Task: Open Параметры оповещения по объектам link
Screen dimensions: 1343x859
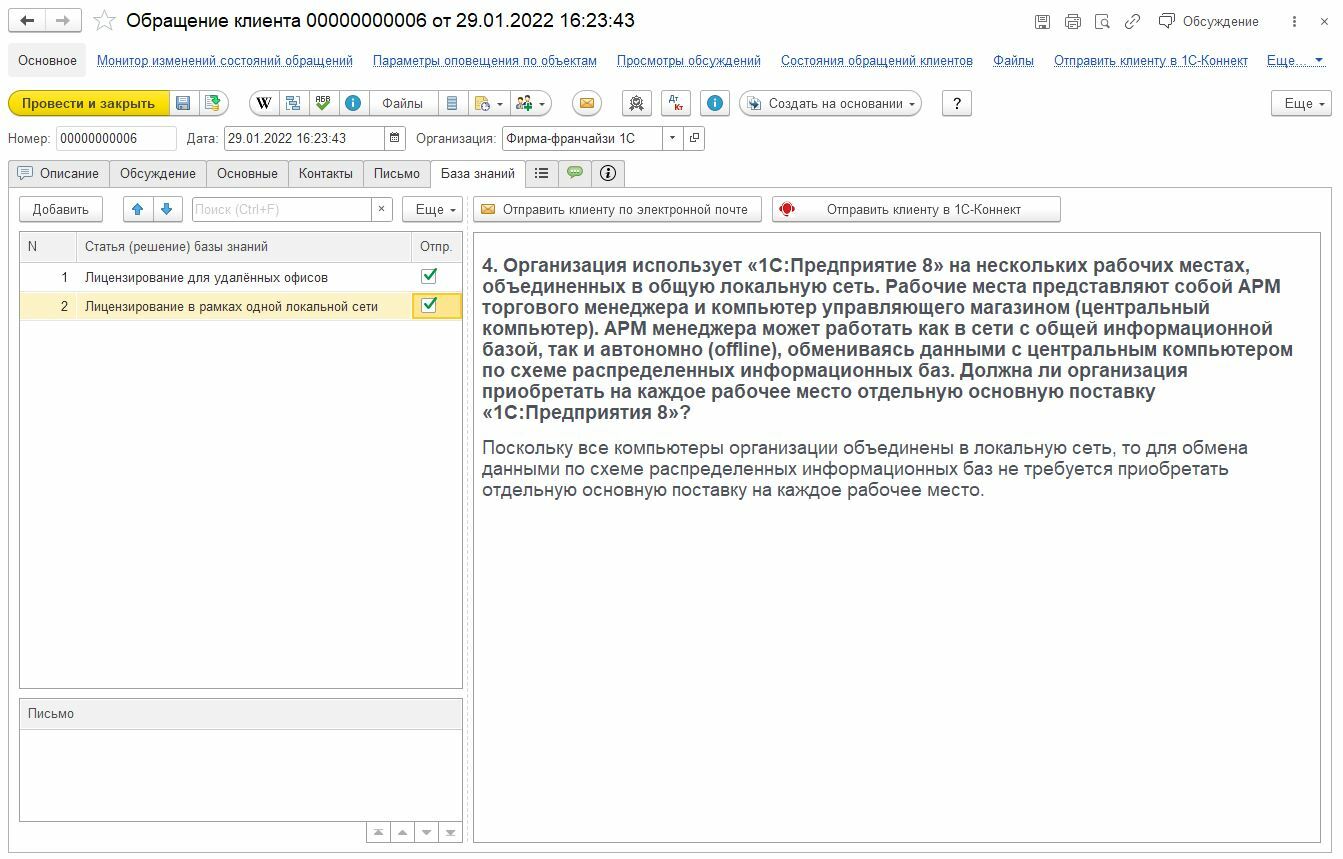Action: [x=485, y=60]
